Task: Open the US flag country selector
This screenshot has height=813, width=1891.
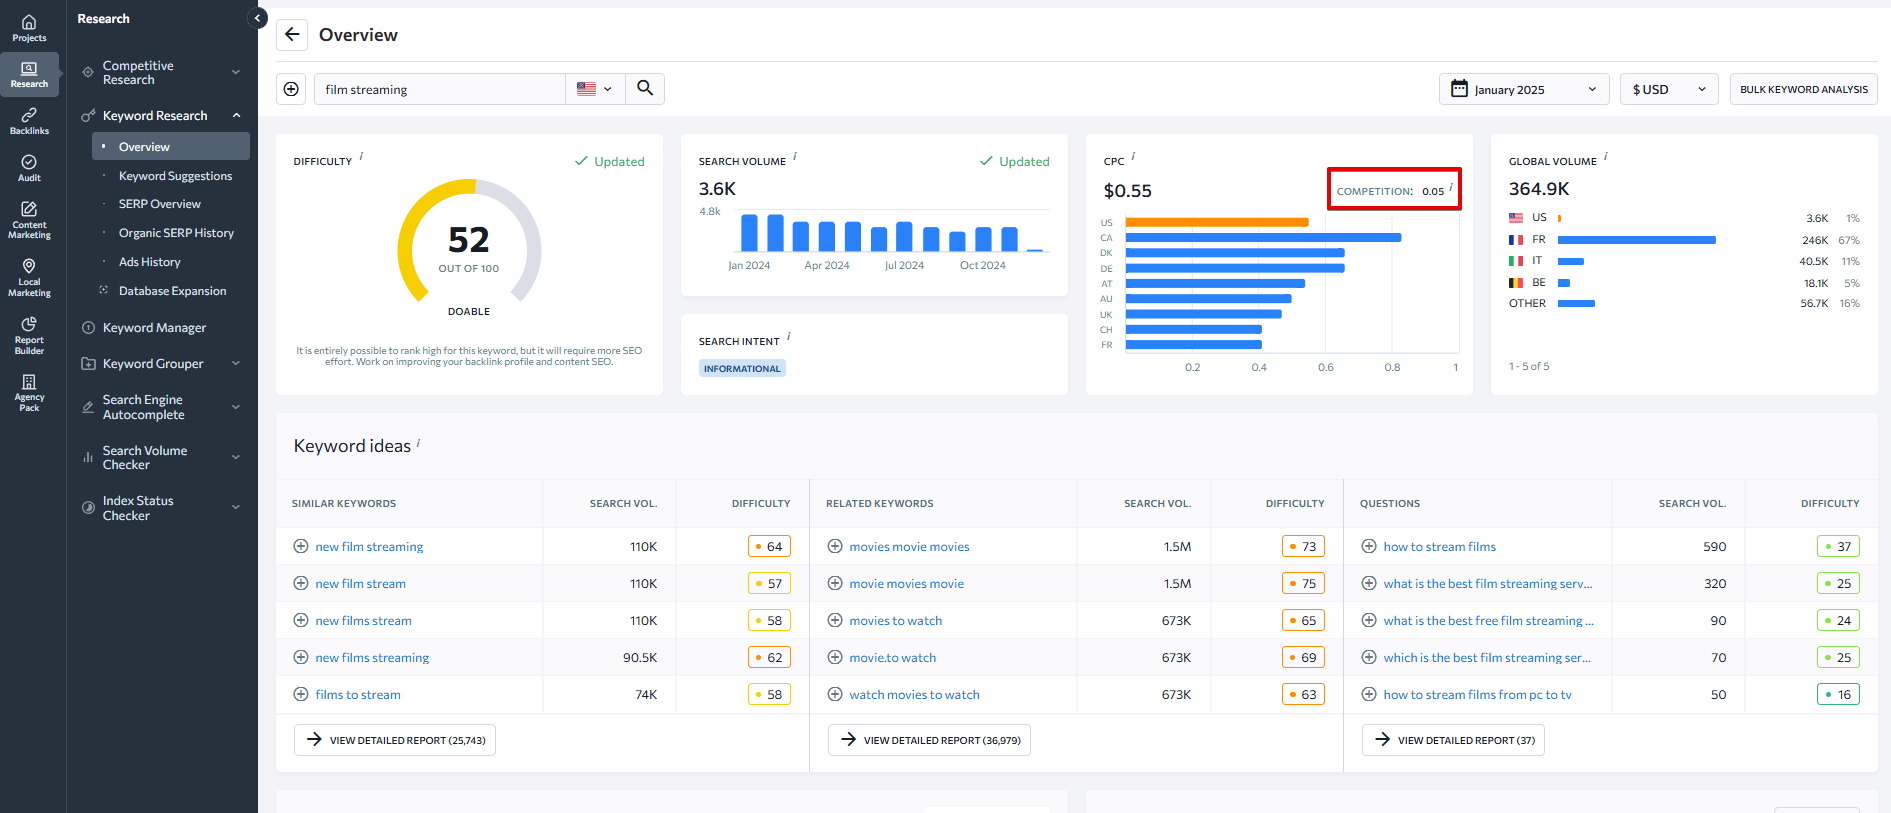Action: [x=594, y=89]
